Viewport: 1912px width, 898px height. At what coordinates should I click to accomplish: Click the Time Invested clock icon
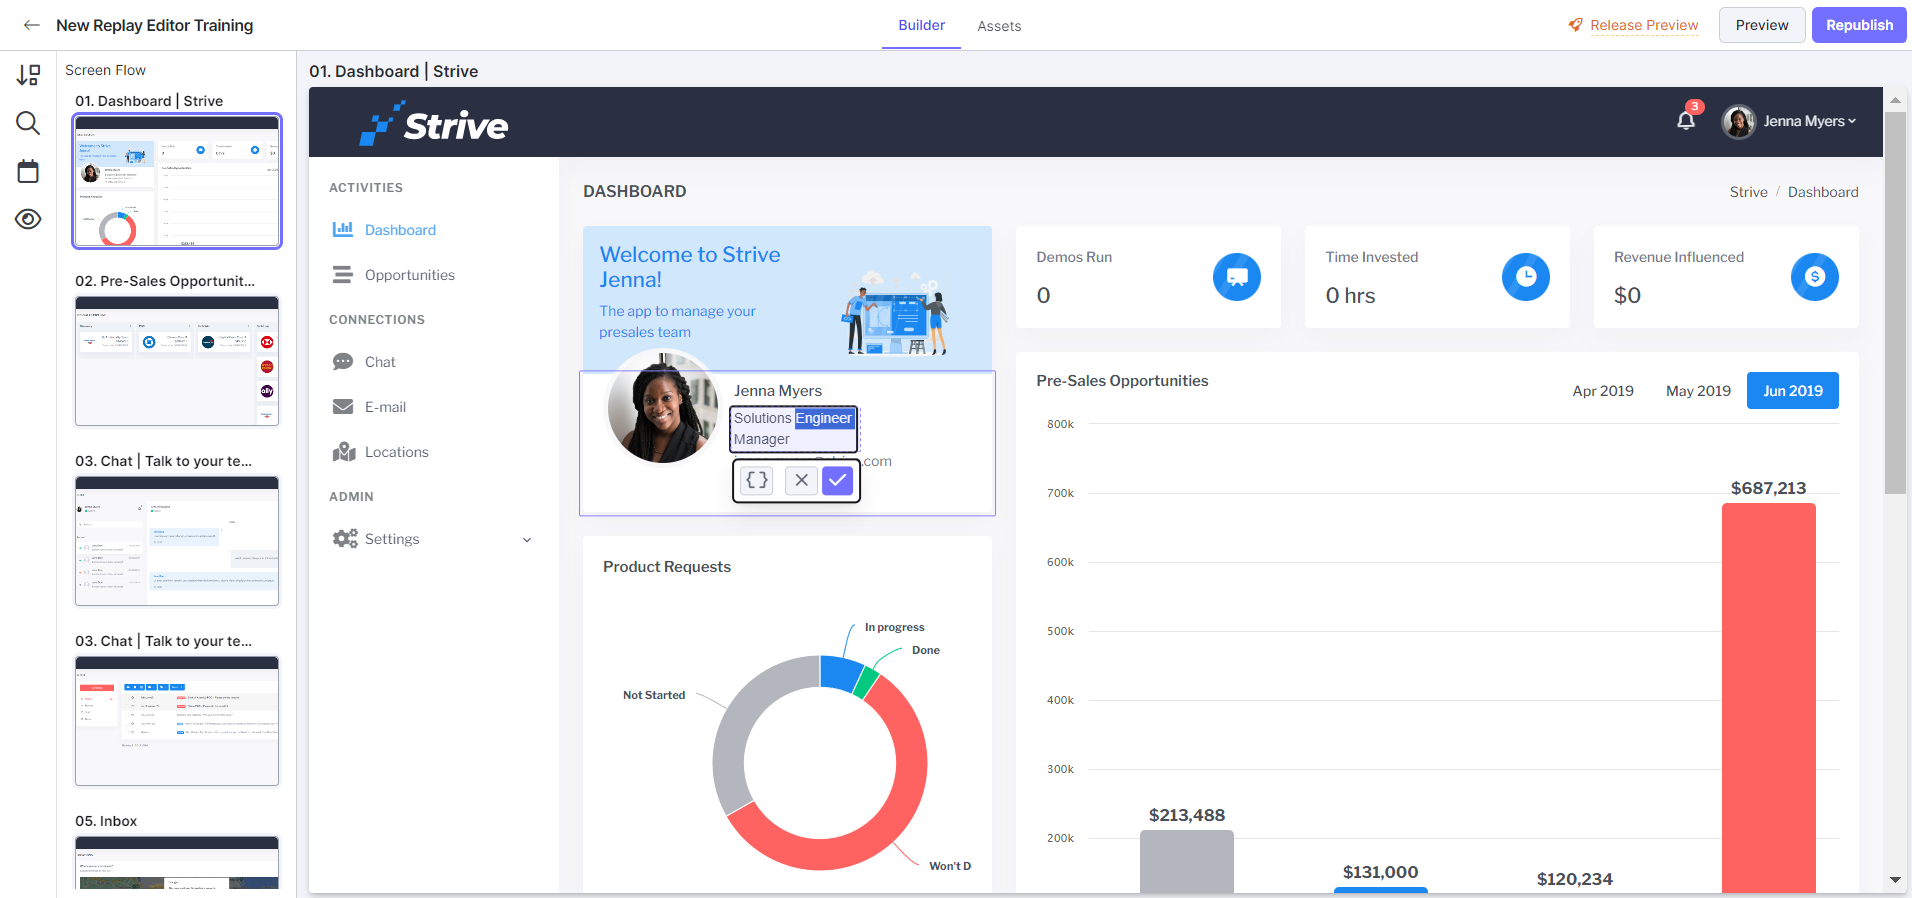click(x=1525, y=277)
